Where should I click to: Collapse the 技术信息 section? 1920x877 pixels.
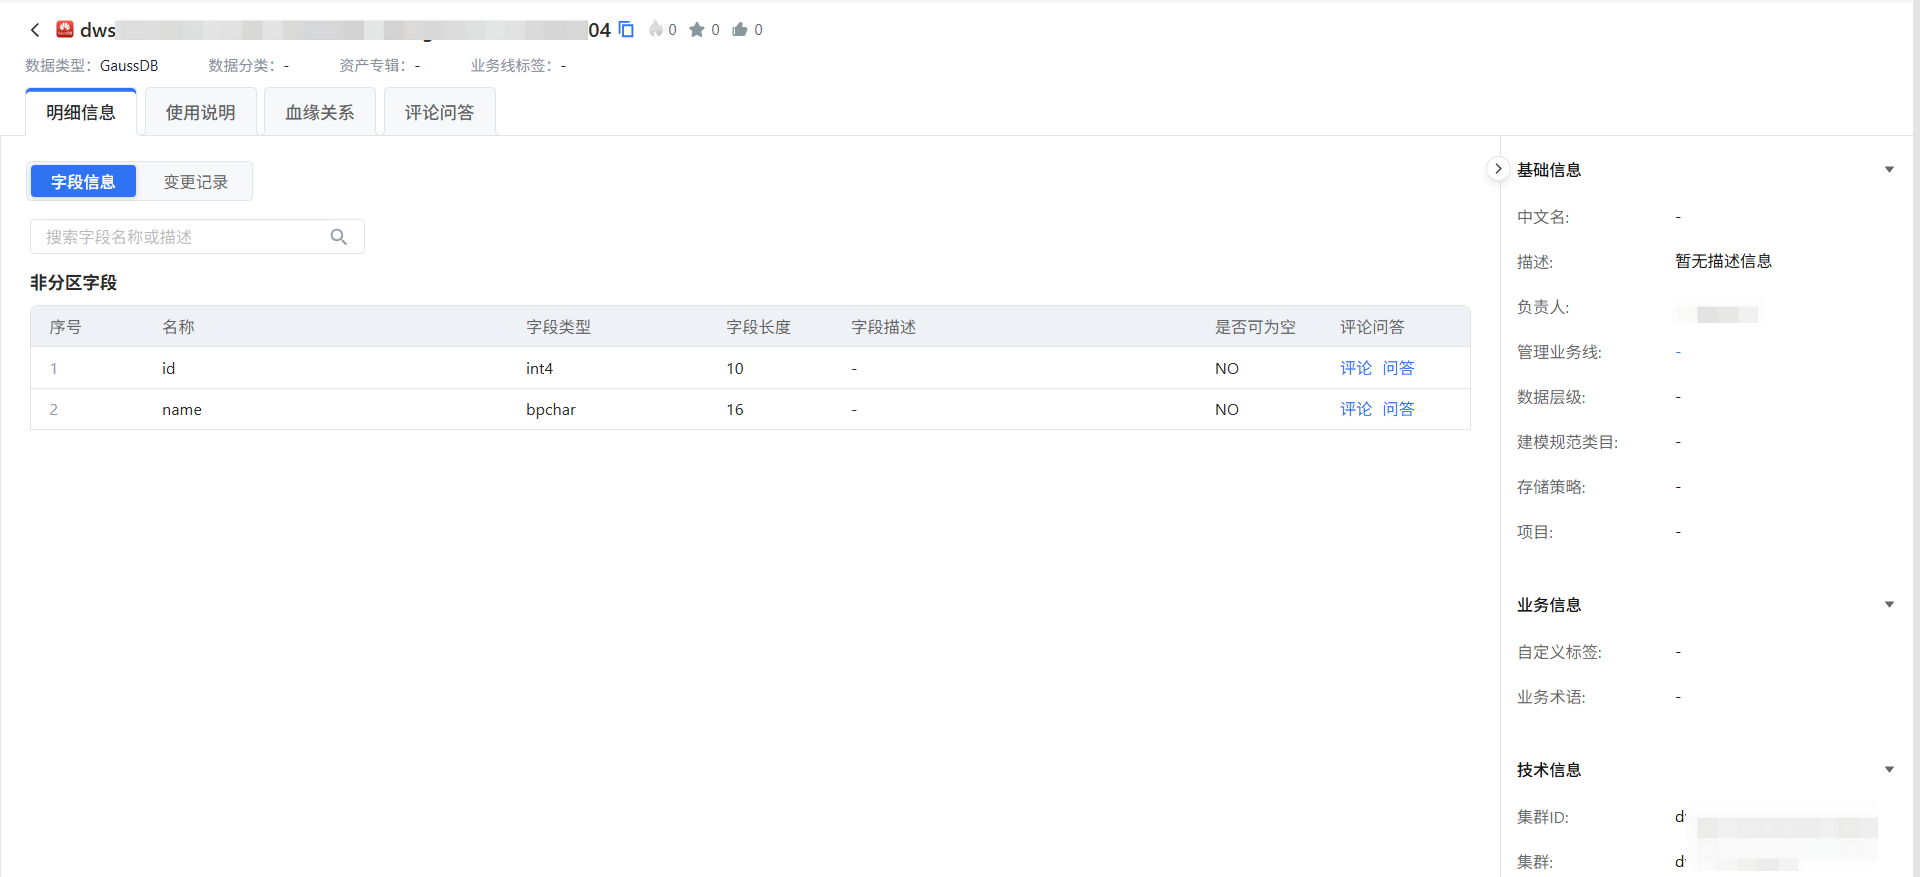[x=1889, y=770]
